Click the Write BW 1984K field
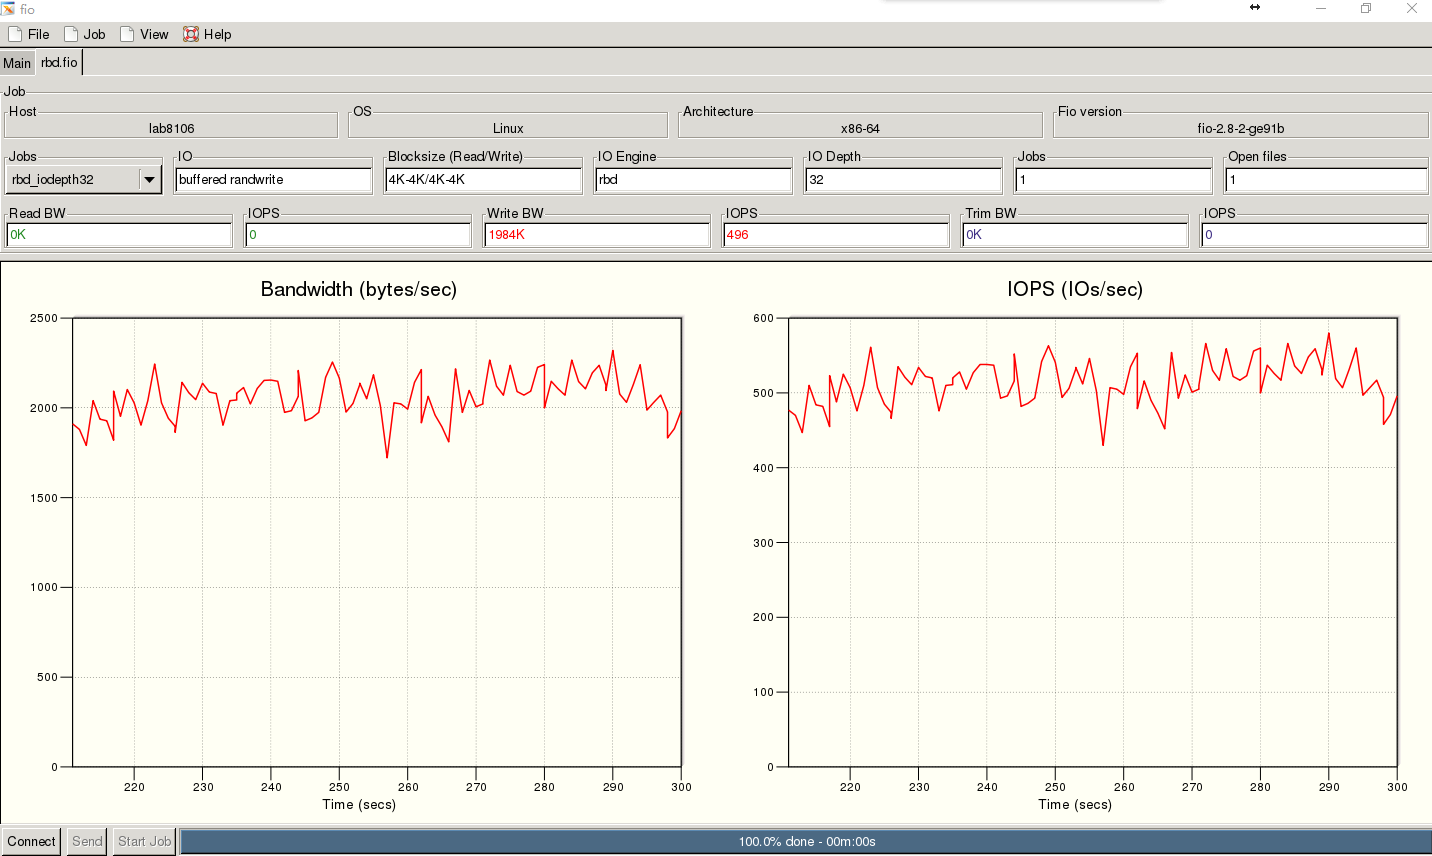The height and width of the screenshot is (856, 1432). click(597, 235)
